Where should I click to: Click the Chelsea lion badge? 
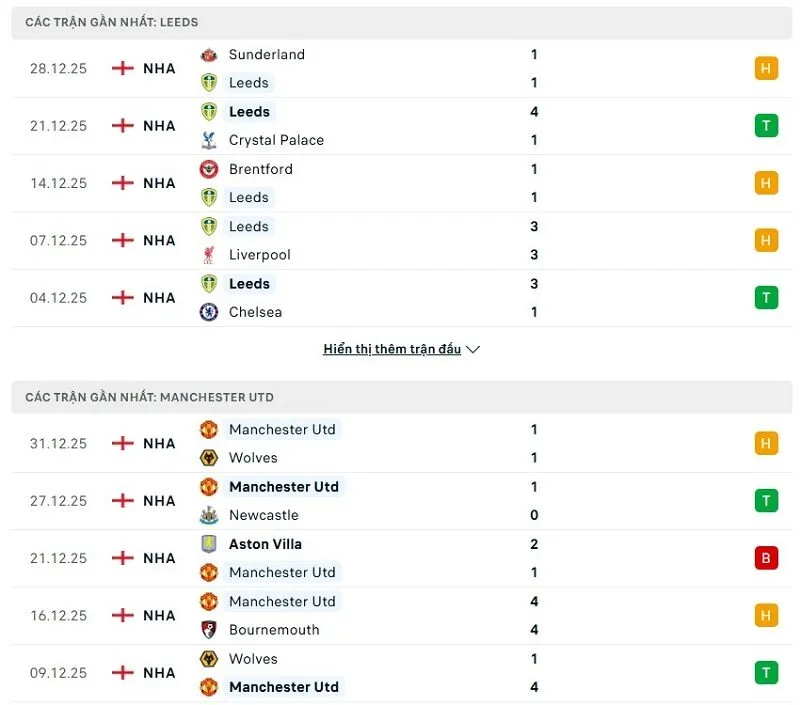point(211,312)
